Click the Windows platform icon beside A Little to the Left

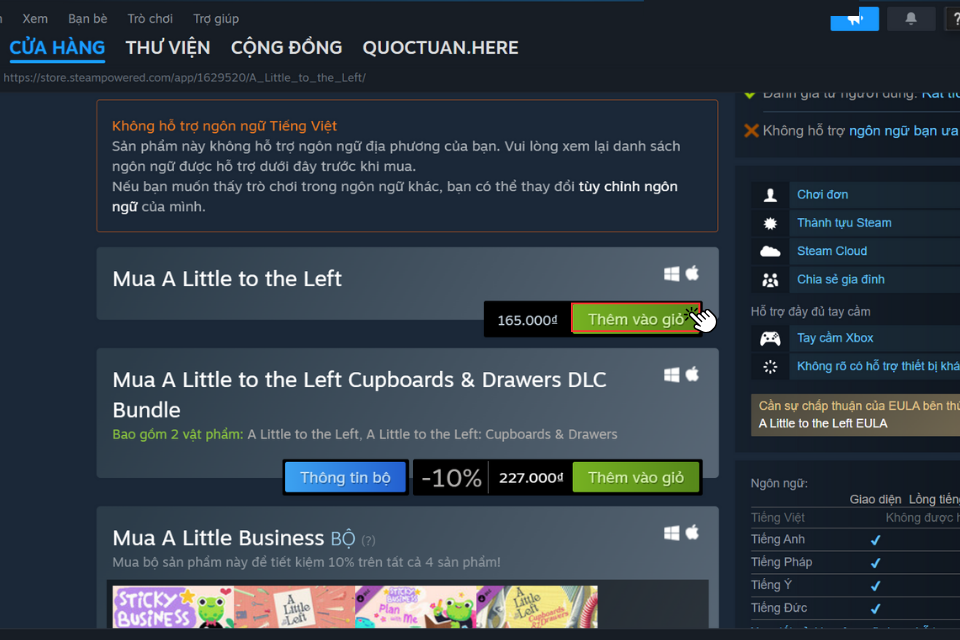672,274
